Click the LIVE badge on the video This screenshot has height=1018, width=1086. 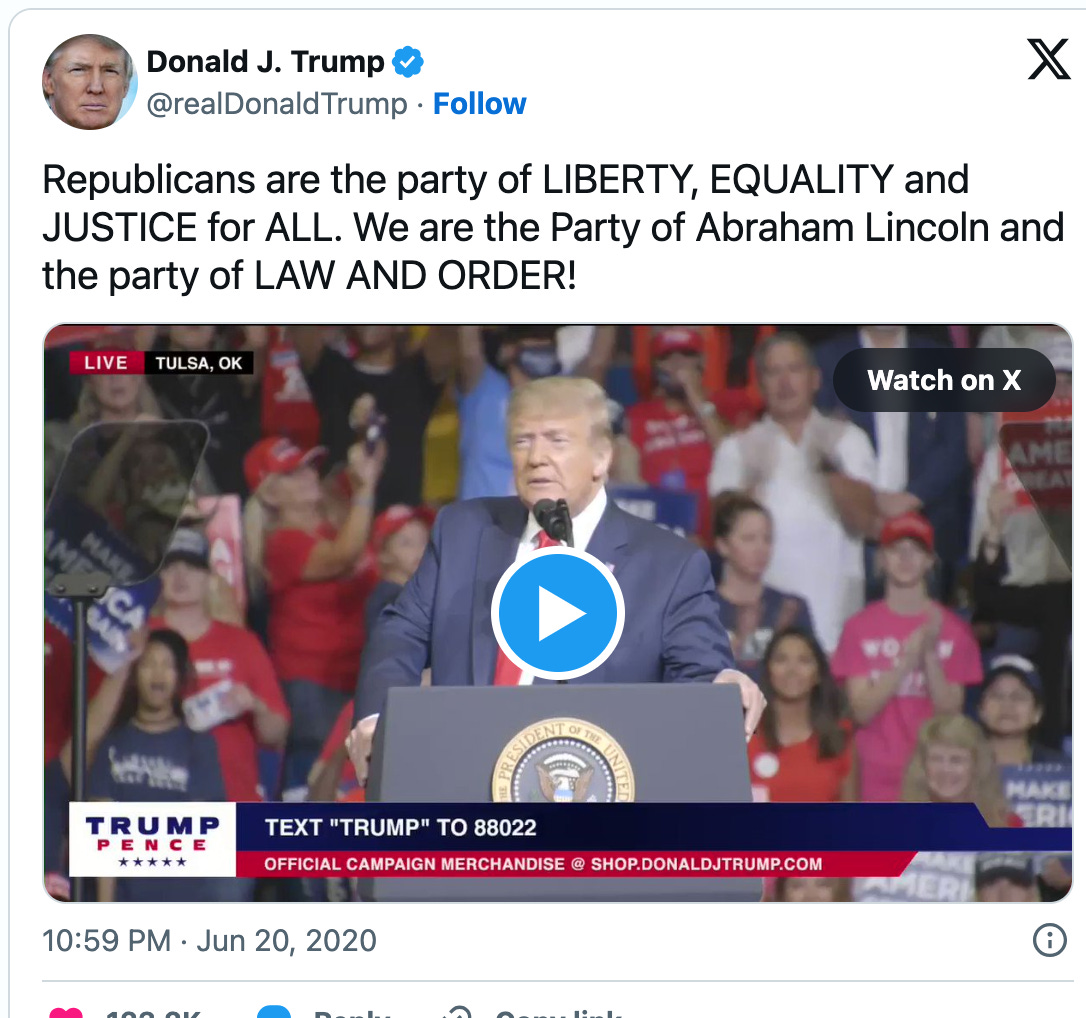coord(106,363)
